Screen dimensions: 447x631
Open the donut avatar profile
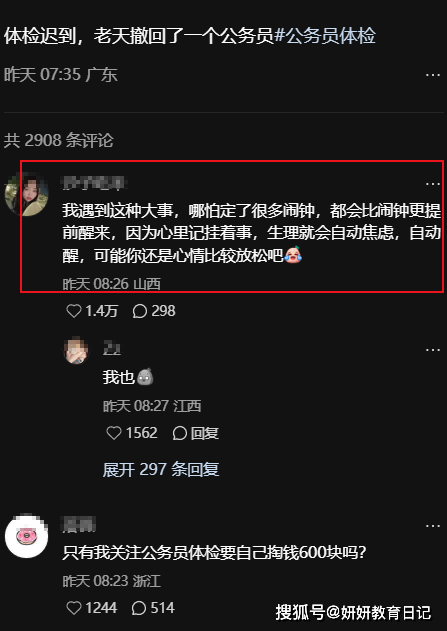pos(27,536)
